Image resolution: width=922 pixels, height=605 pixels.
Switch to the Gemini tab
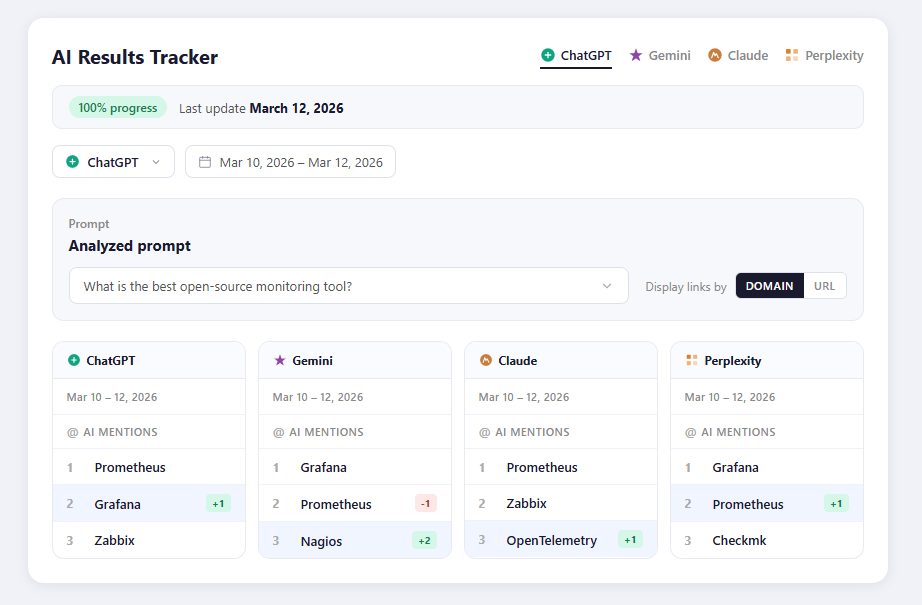660,56
